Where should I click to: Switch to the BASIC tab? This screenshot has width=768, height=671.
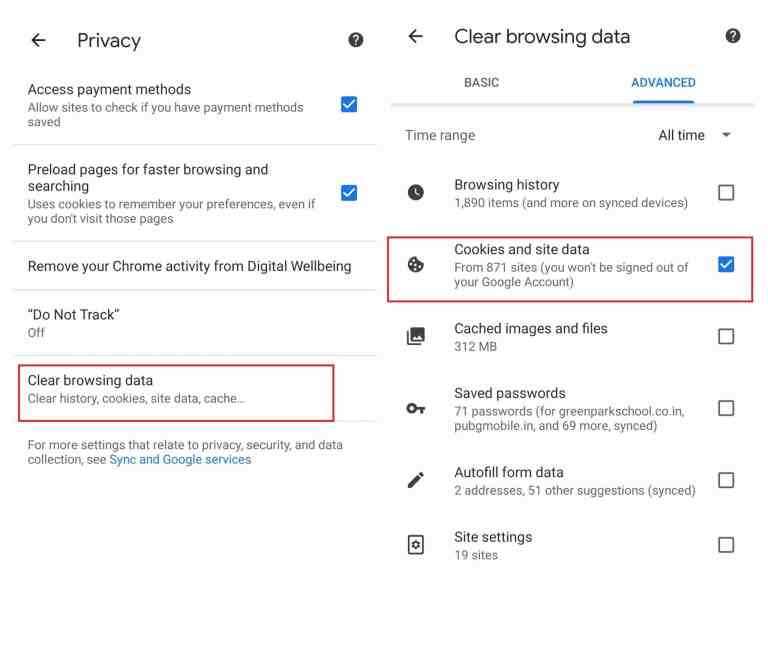pos(481,82)
